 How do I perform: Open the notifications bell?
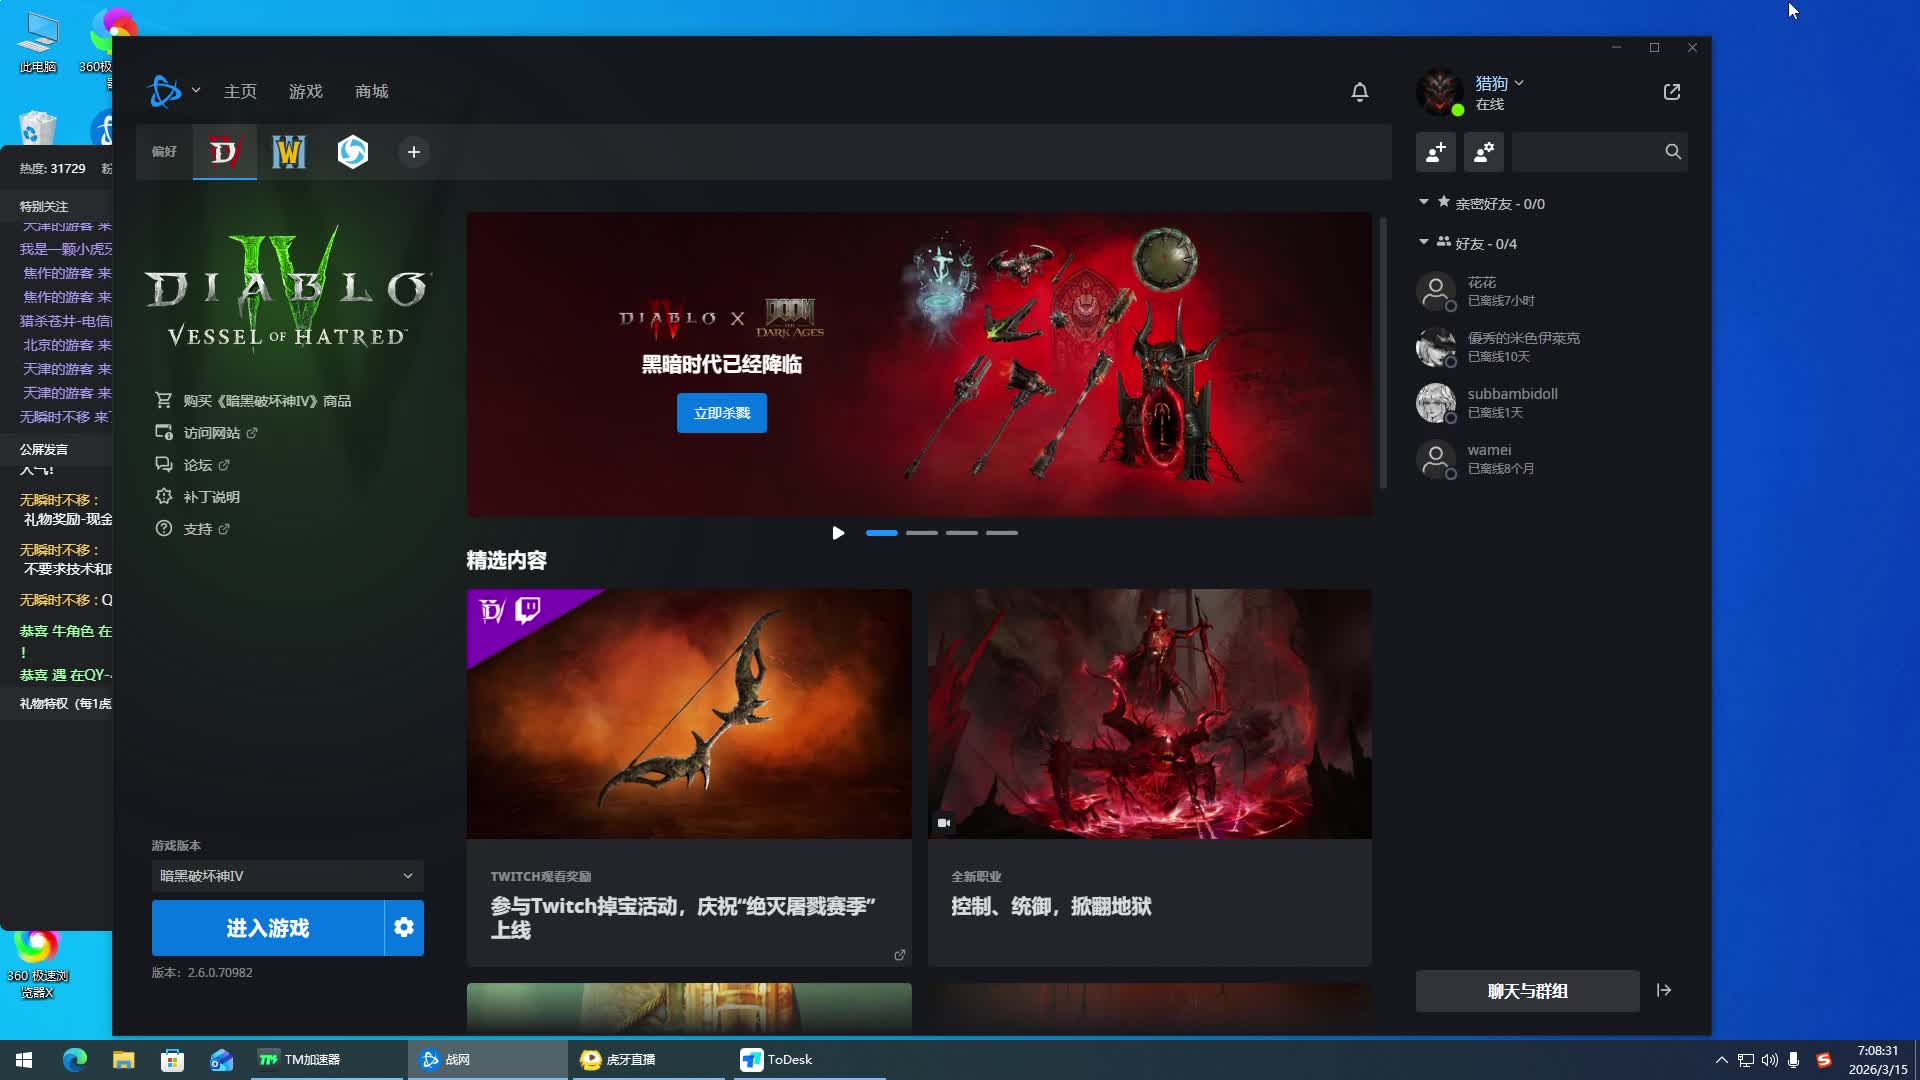point(1359,92)
